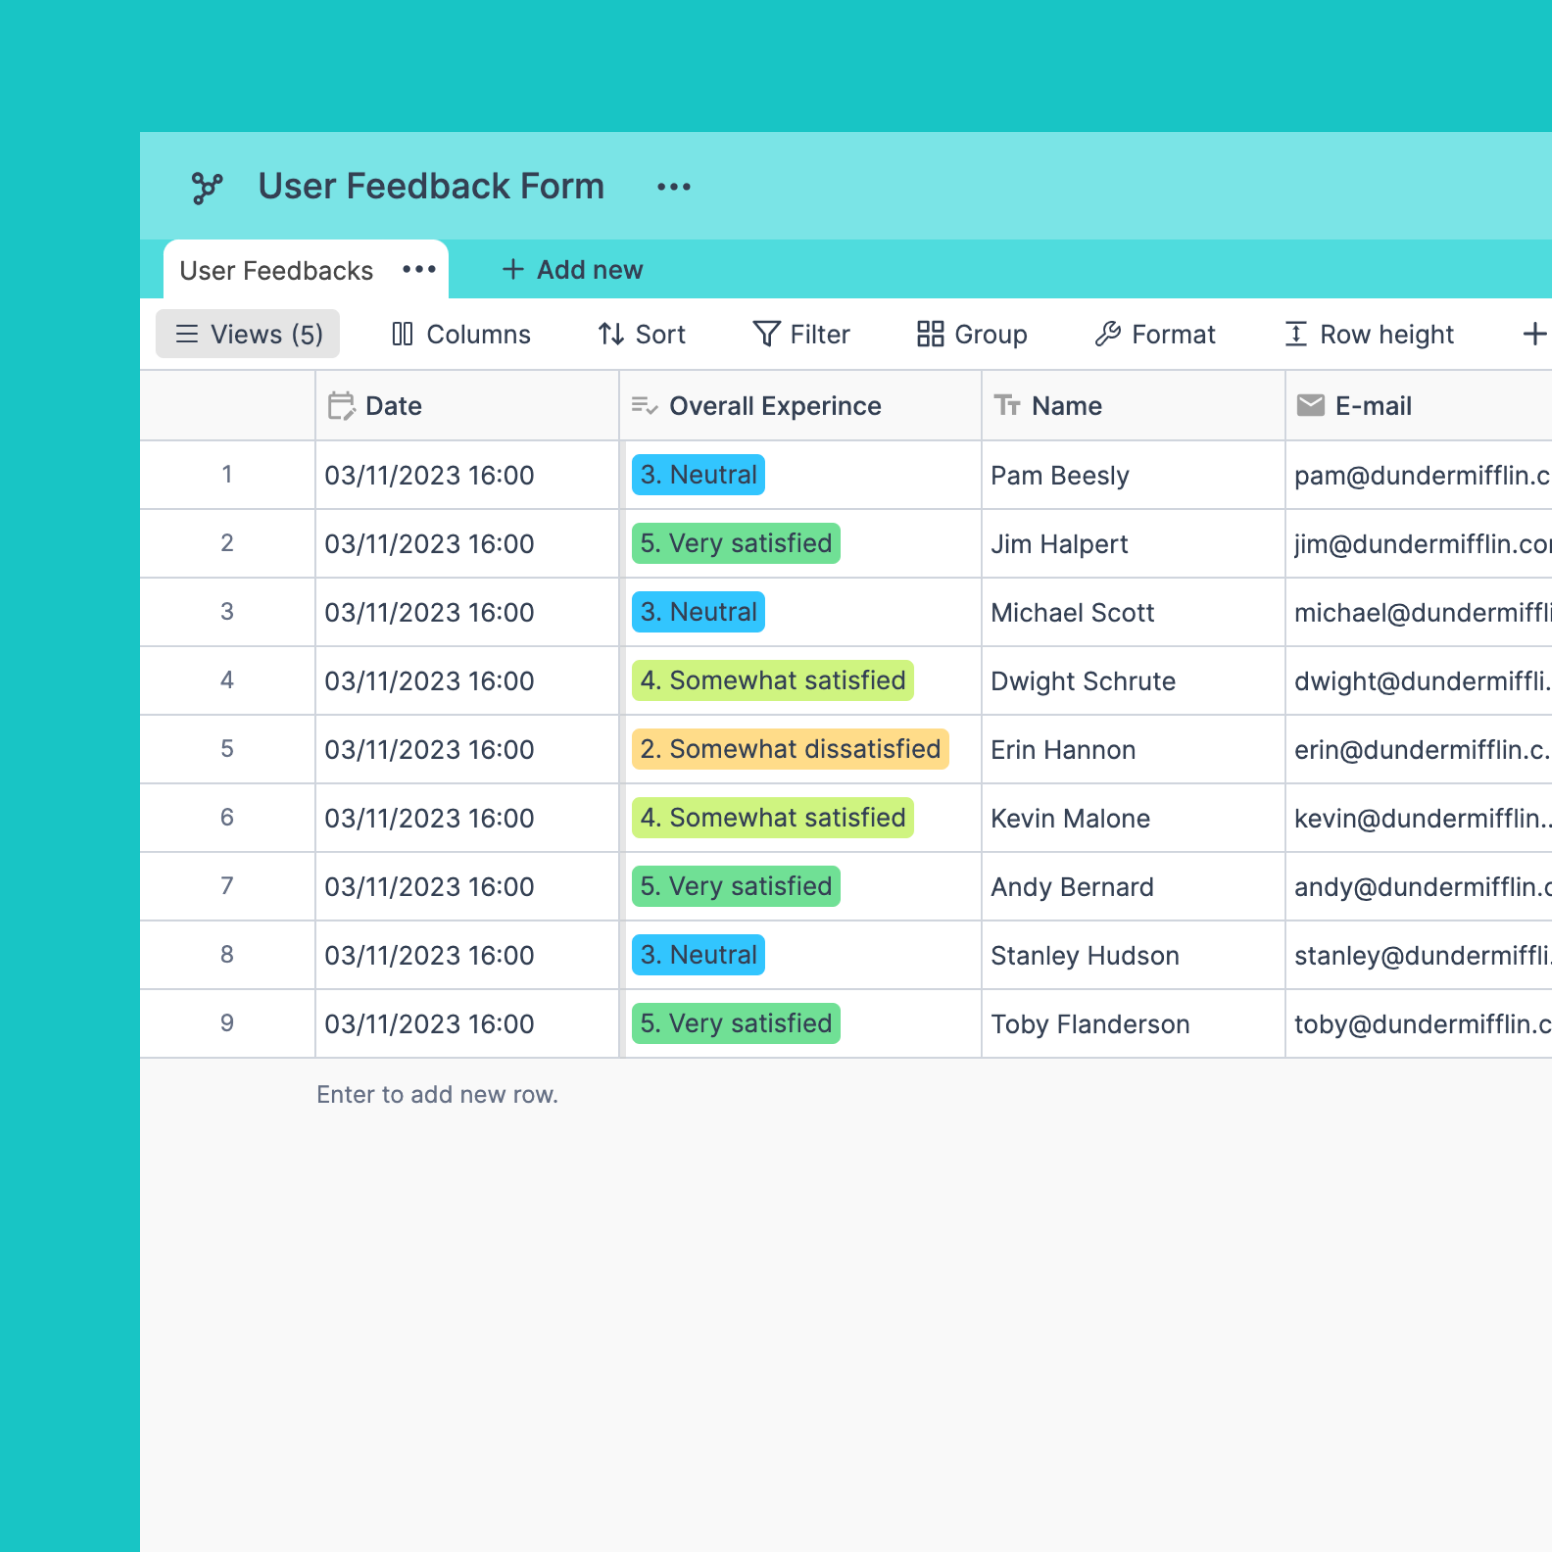Image resolution: width=1552 pixels, height=1552 pixels.
Task: Click Add new to create a tab
Action: point(570,269)
